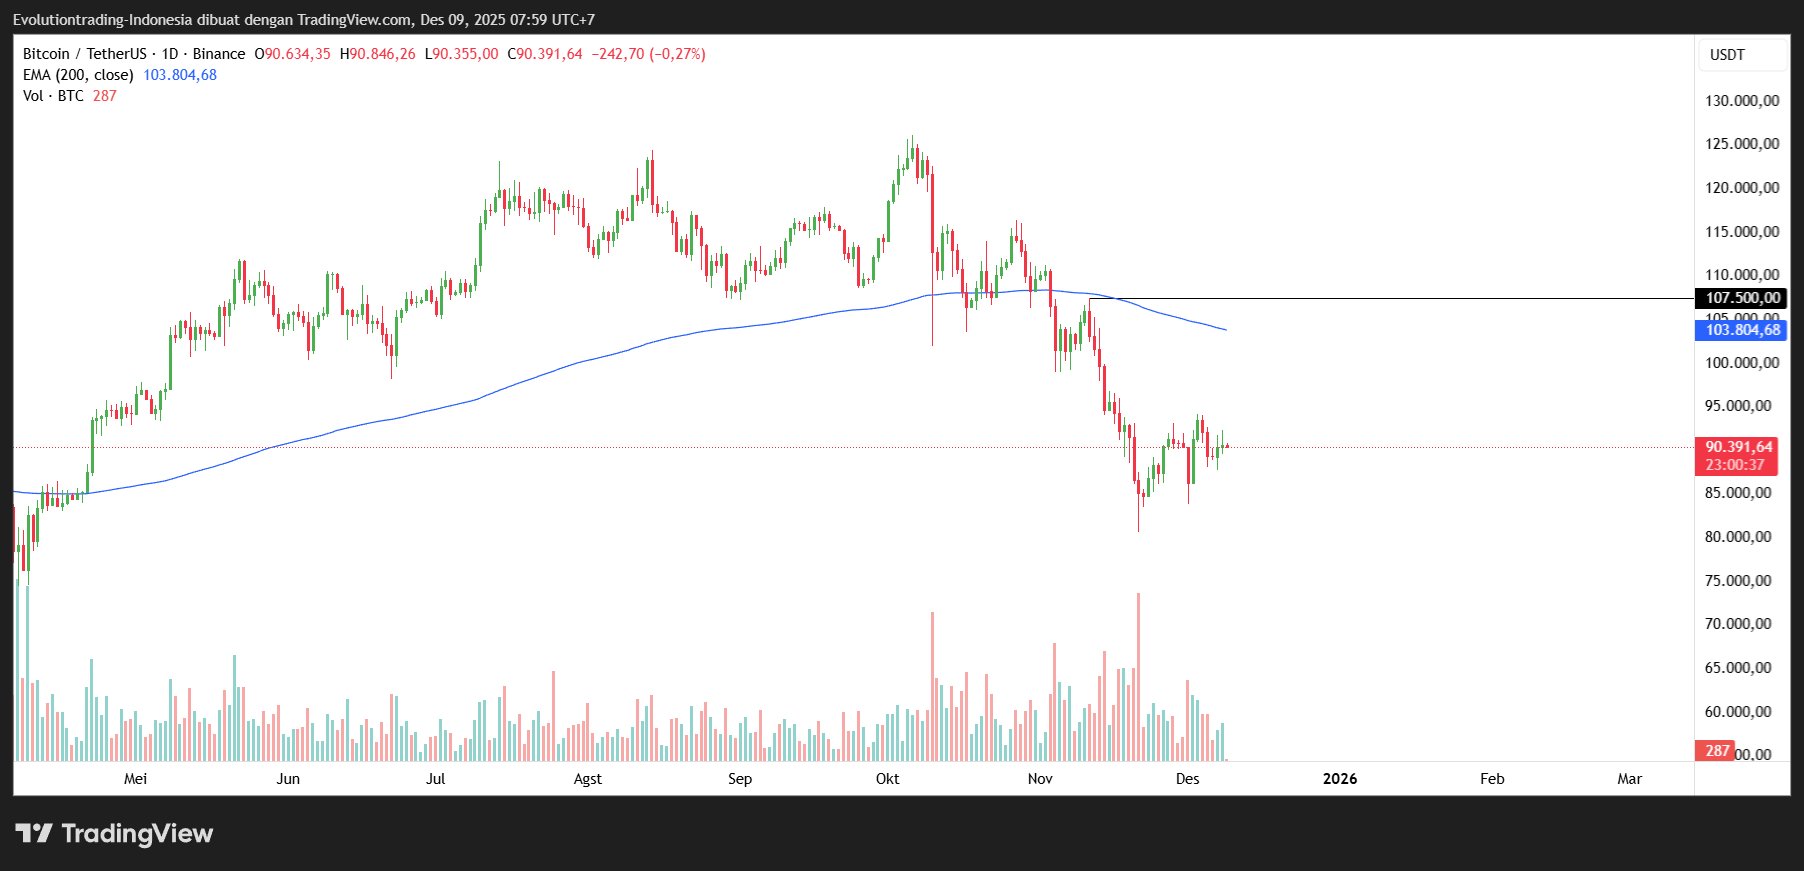Click the 75.000,00 level on the price scale
Viewport: 1804px width, 871px height.
pos(1741,580)
